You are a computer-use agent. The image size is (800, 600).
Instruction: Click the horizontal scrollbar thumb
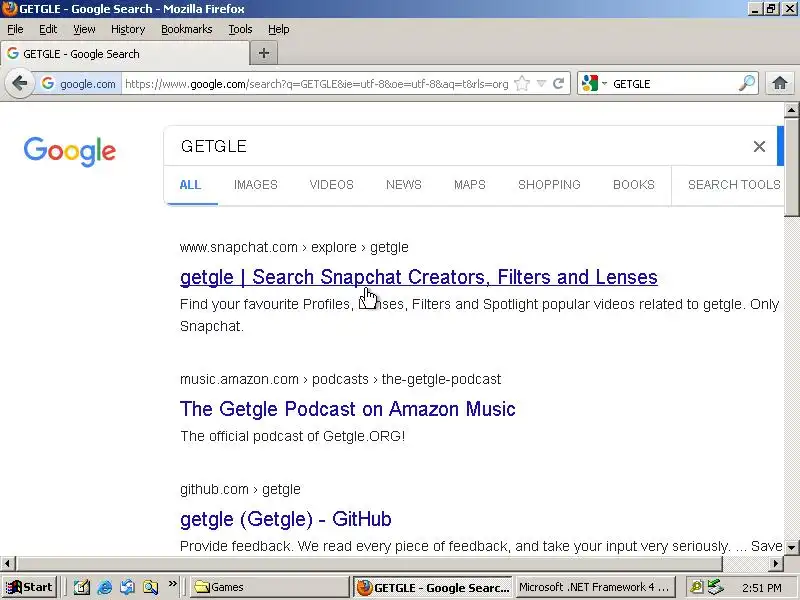[368, 563]
